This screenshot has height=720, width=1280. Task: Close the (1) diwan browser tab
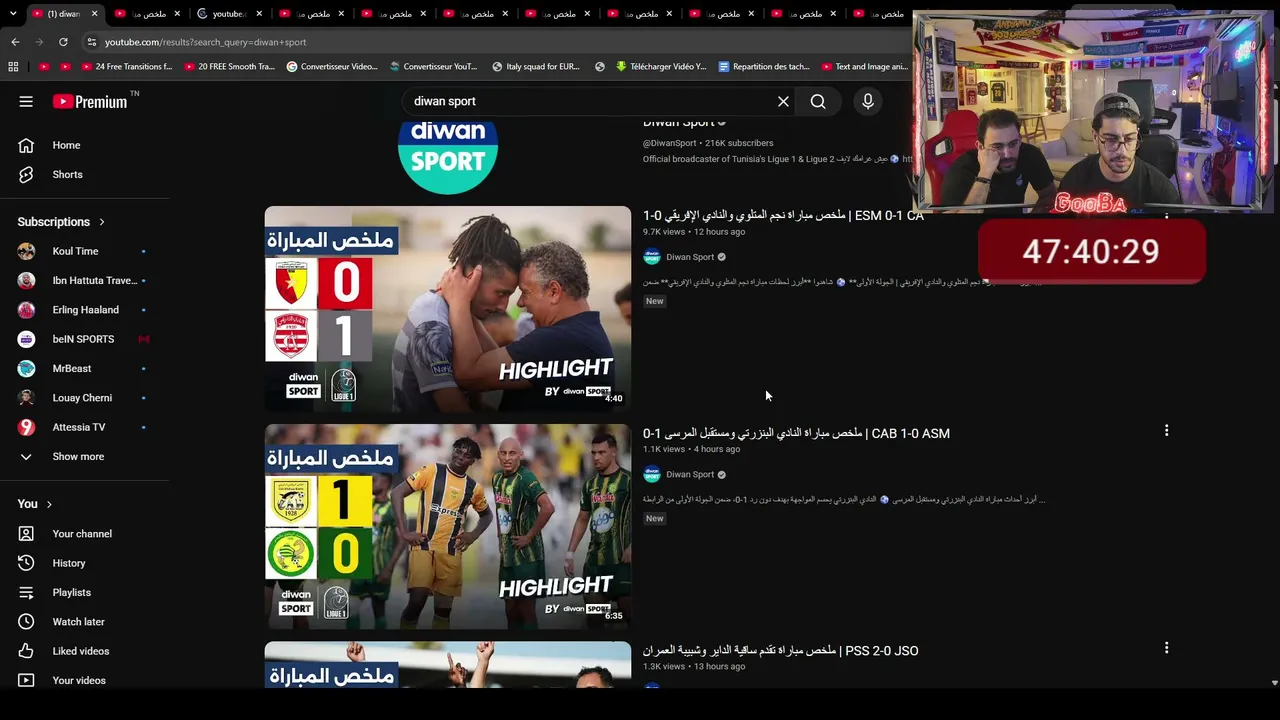[x=95, y=14]
